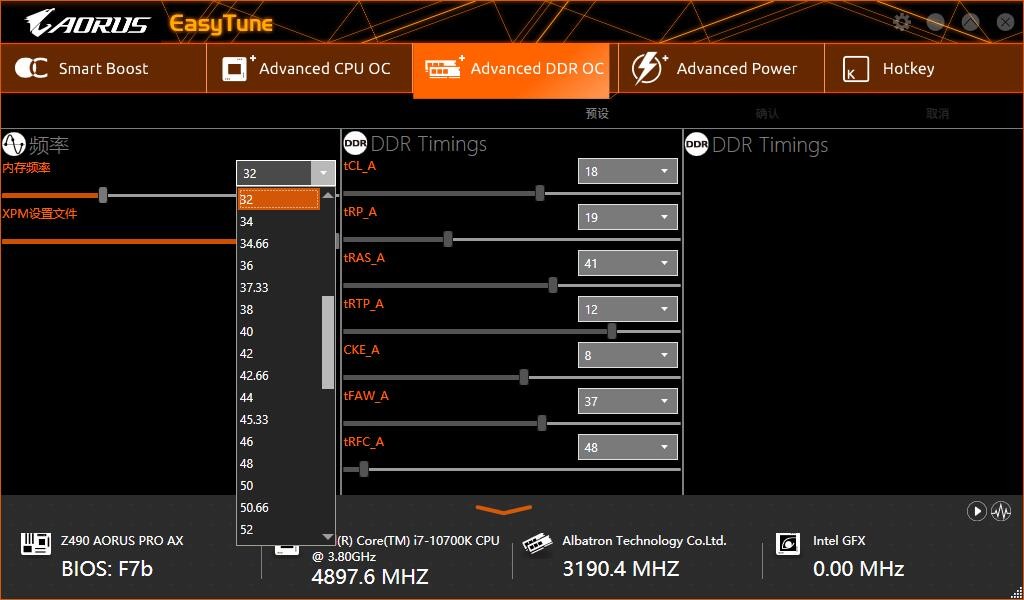Open the settings gear icon
The image size is (1024, 600).
coord(902,22)
